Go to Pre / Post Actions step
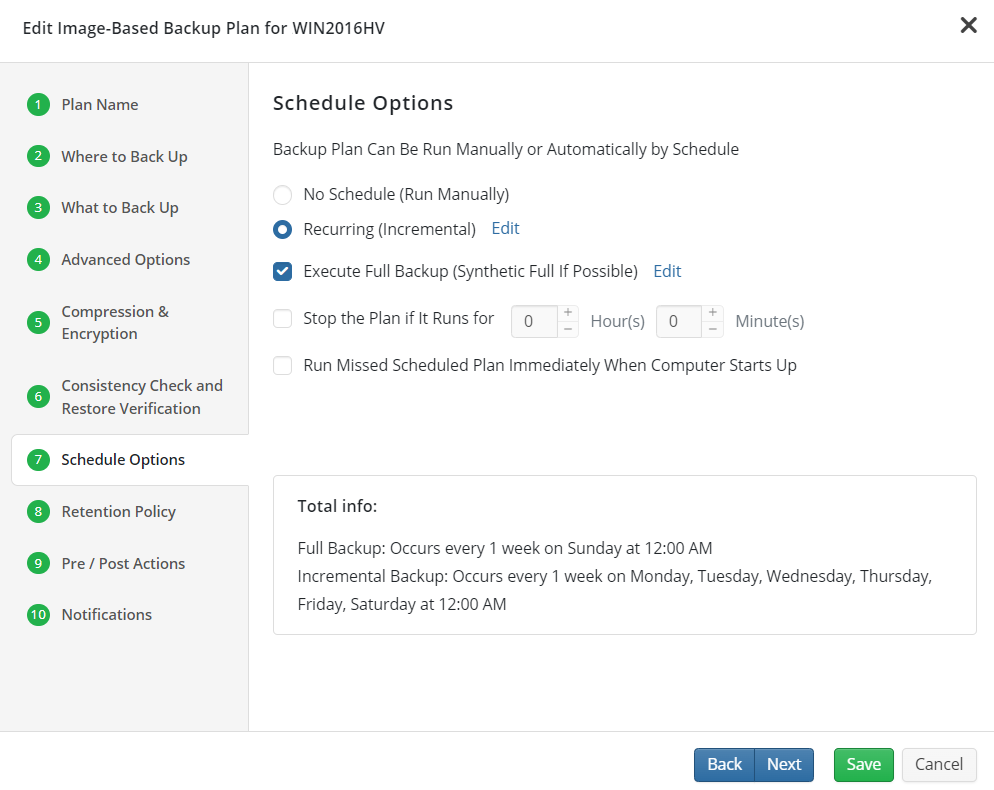994x790 pixels. point(123,564)
